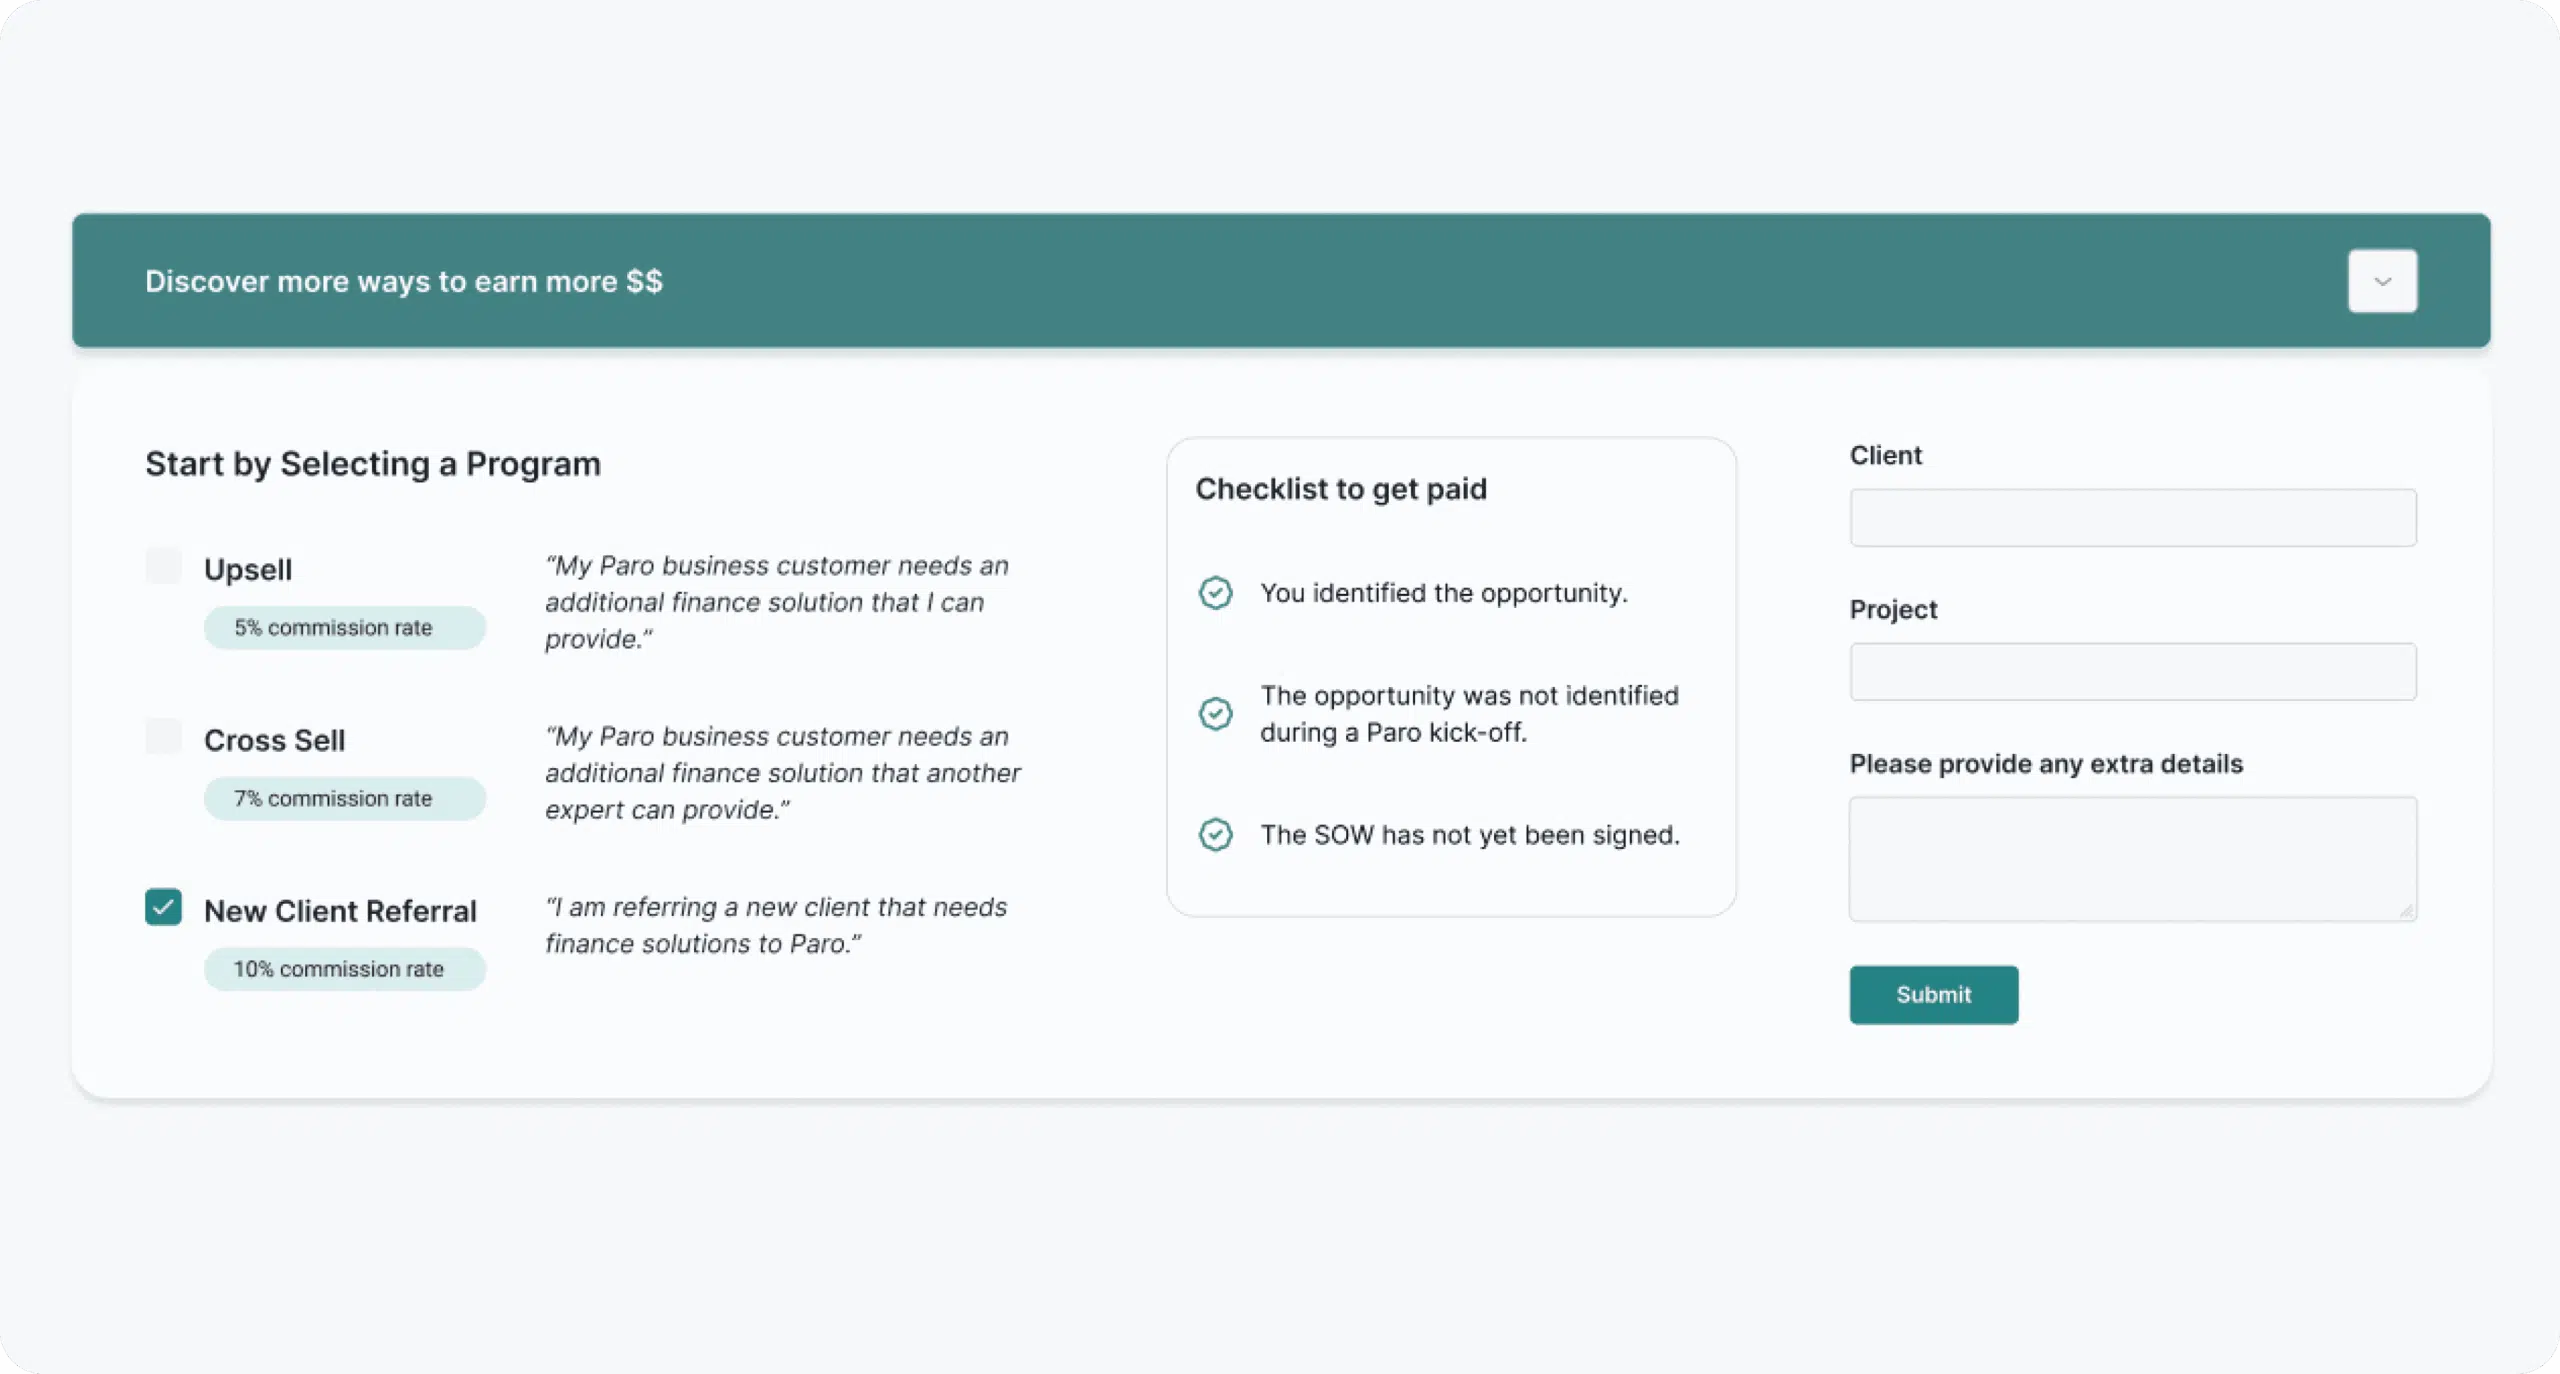Collapse the earn more banner with chevron

coord(2382,281)
